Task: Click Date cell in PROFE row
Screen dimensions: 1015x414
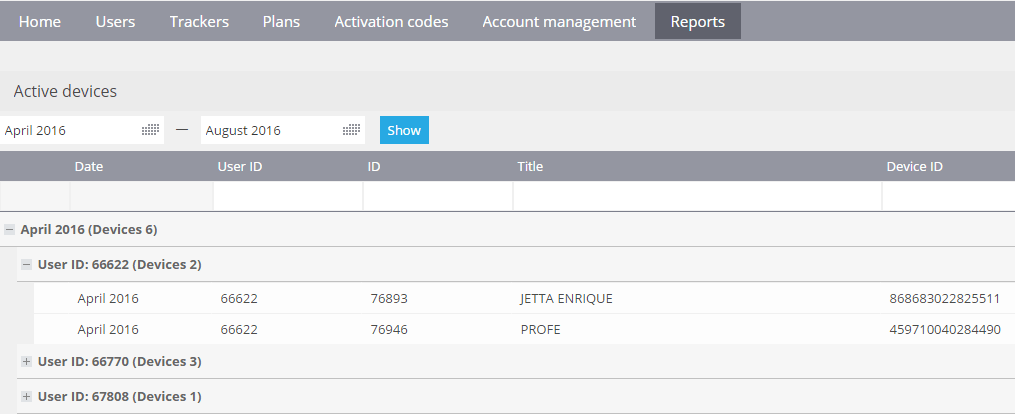Action: (108, 329)
